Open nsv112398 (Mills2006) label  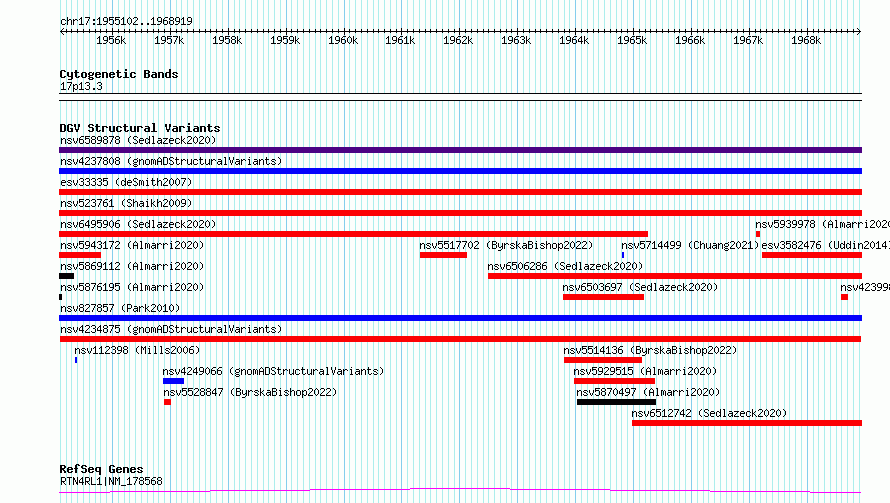tap(137, 350)
